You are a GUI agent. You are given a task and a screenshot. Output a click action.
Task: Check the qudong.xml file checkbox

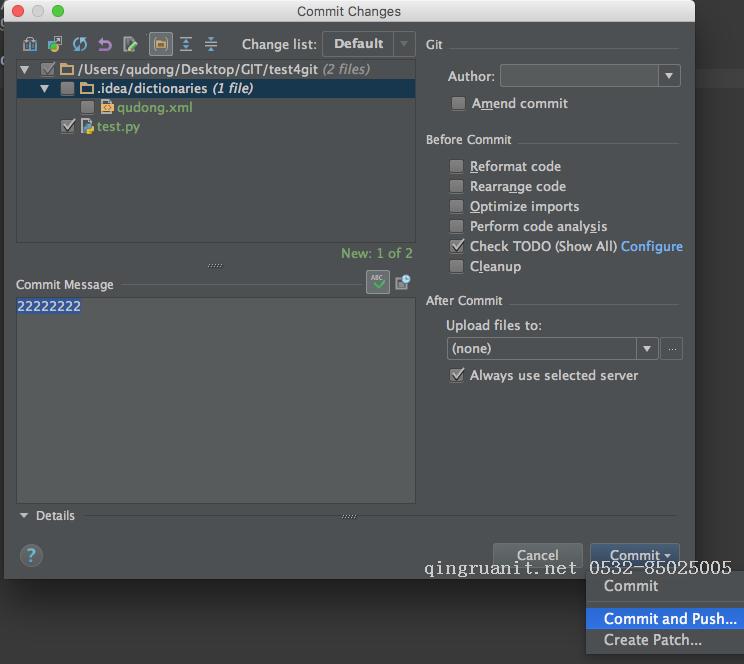point(87,107)
